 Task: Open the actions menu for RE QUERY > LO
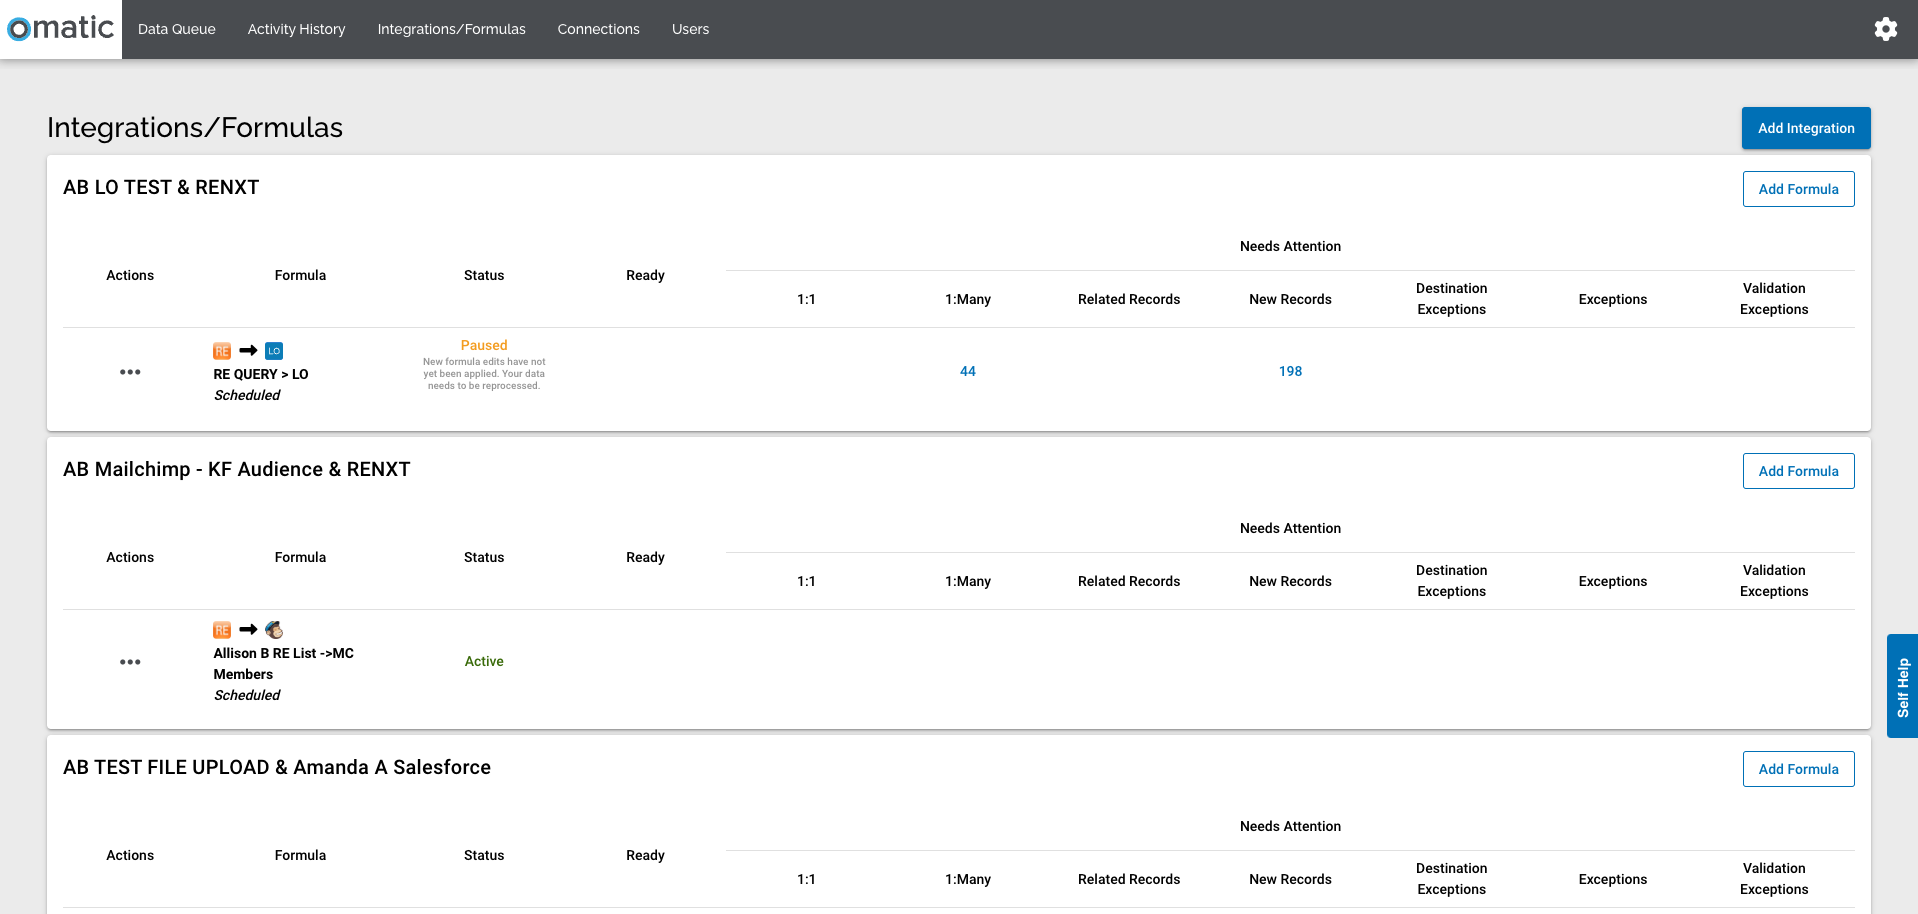(129, 371)
